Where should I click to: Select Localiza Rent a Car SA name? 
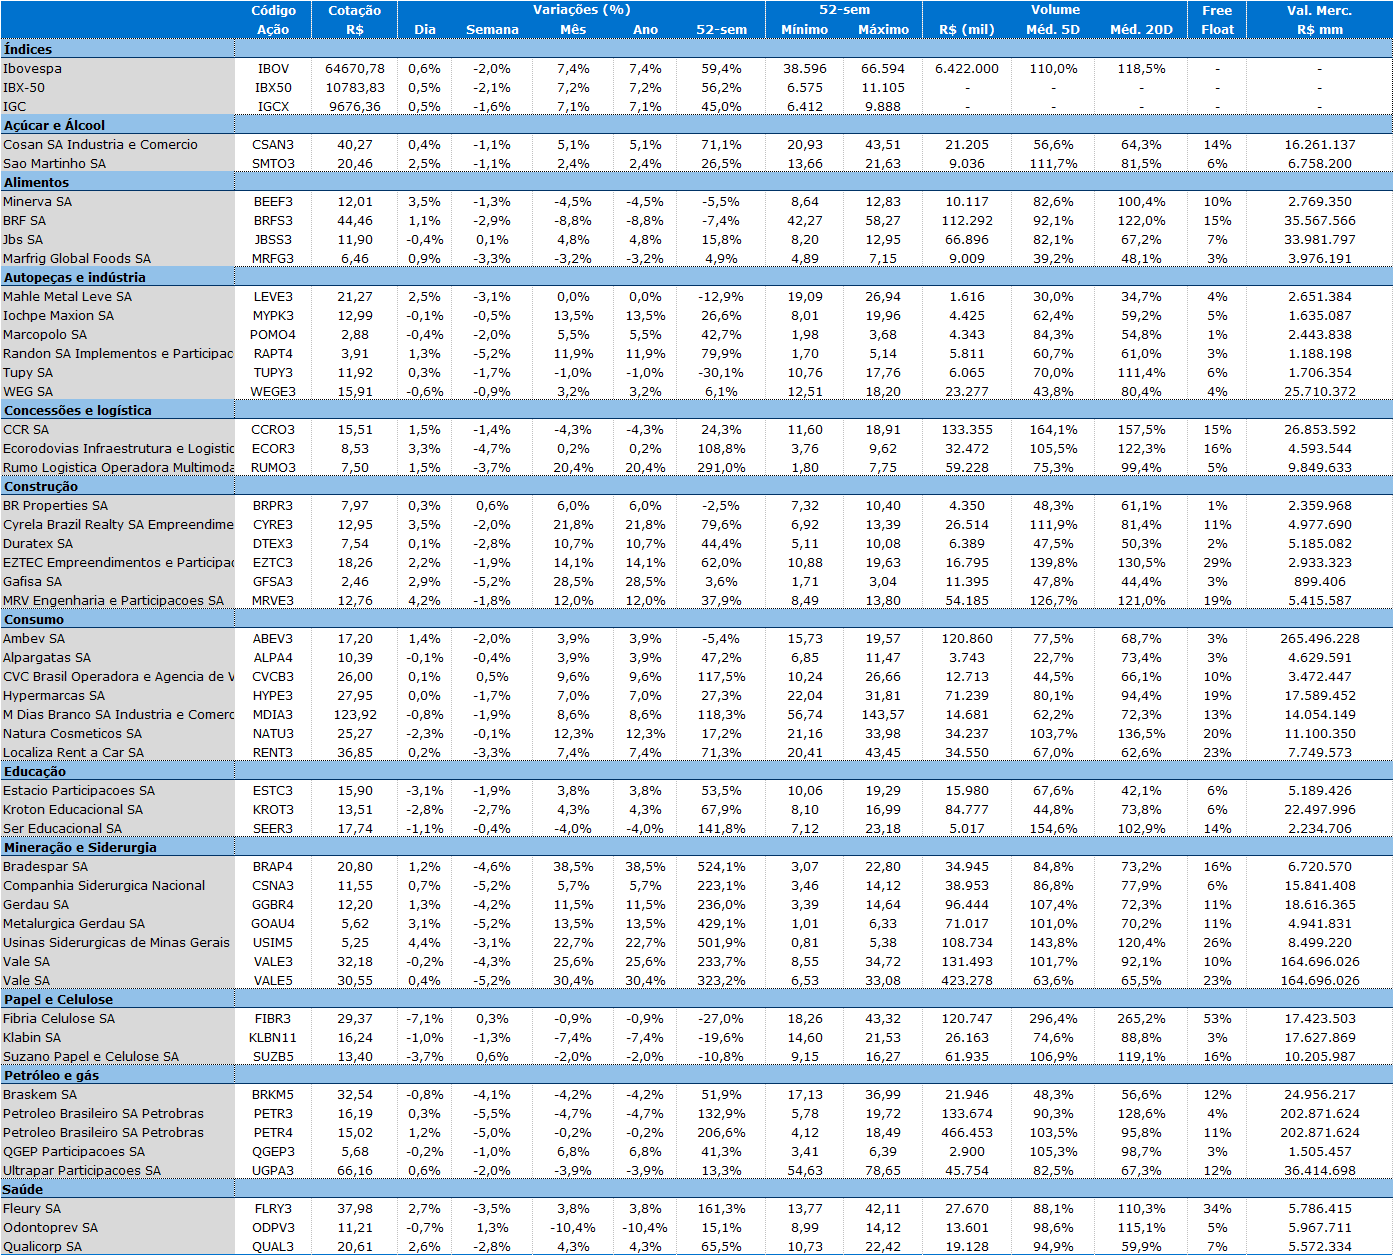coord(73,753)
